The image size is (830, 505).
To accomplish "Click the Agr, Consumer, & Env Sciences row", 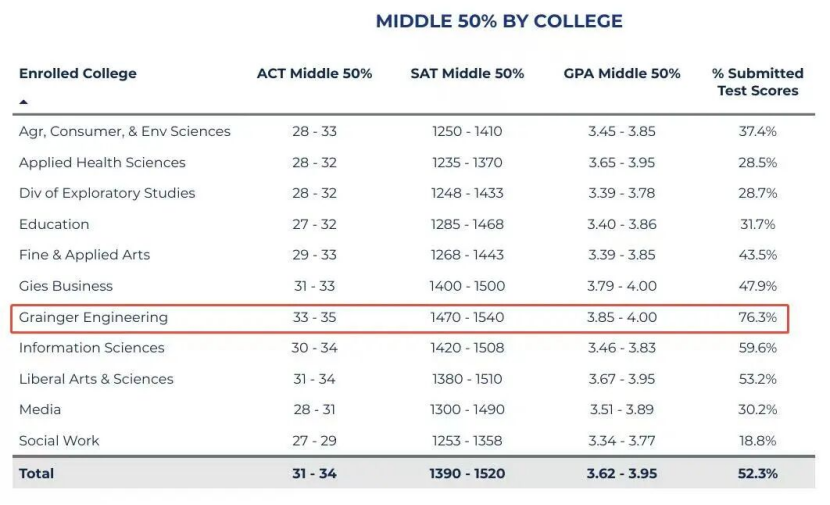I will 124,131.
